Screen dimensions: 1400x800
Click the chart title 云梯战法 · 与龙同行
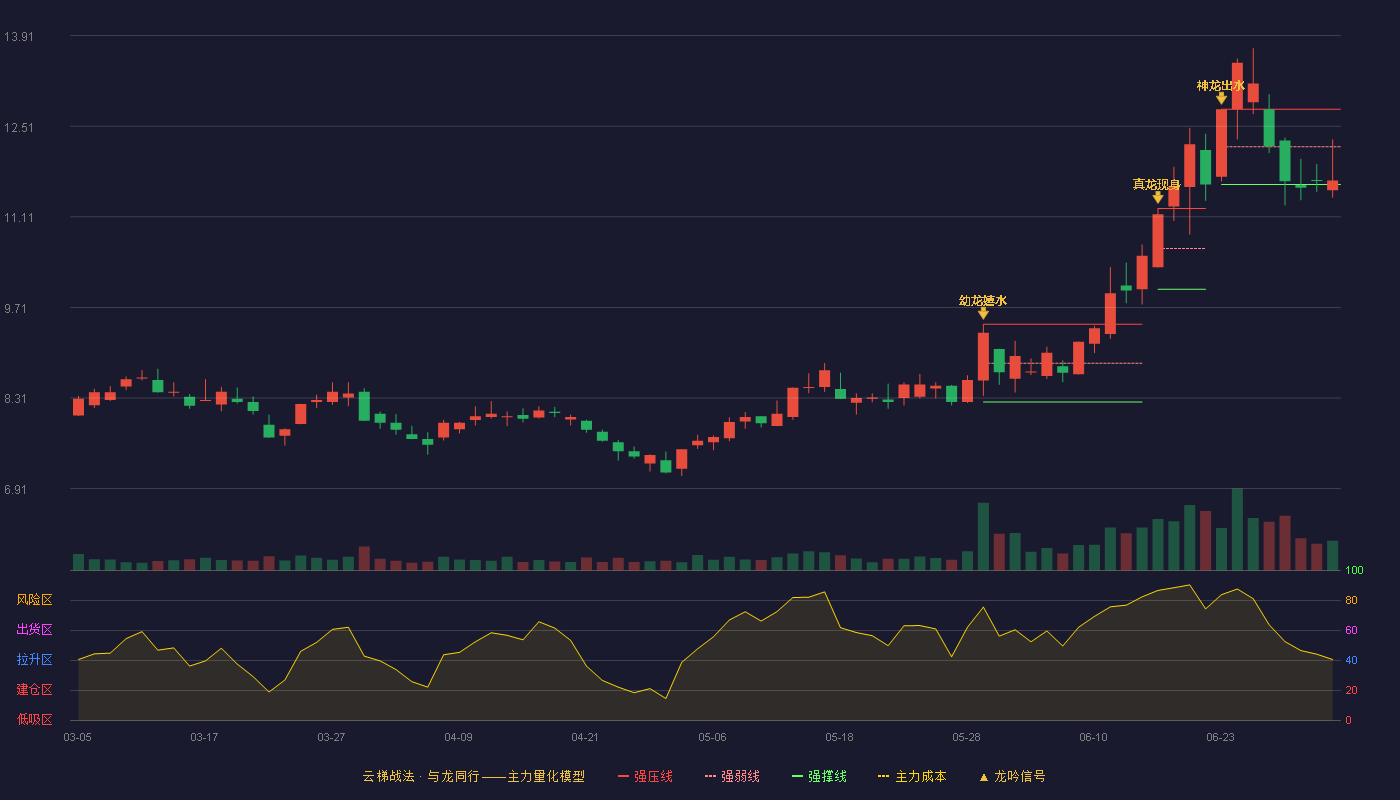(421, 776)
